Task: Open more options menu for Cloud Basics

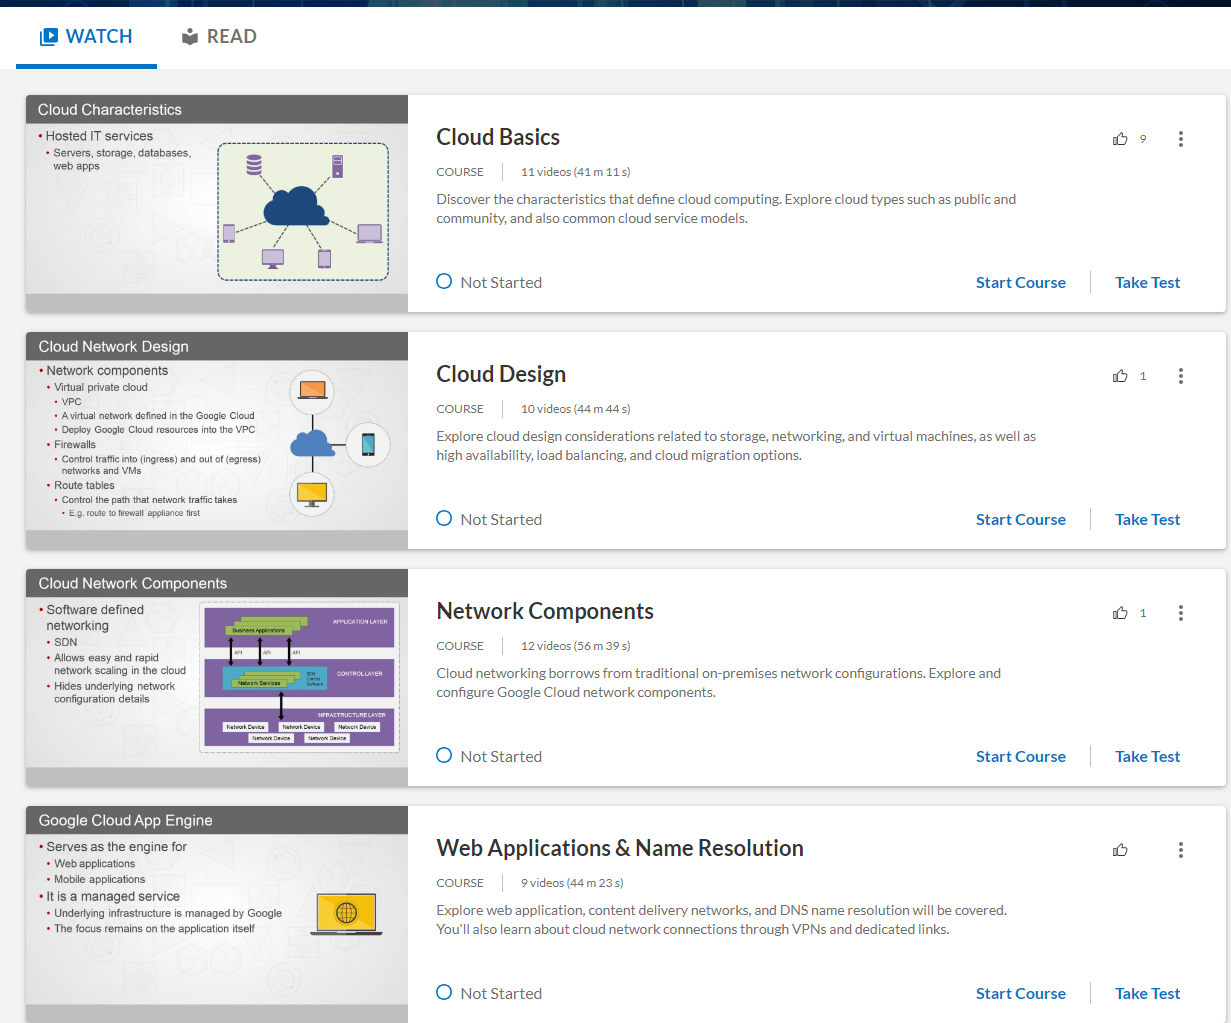Action: click(x=1180, y=139)
